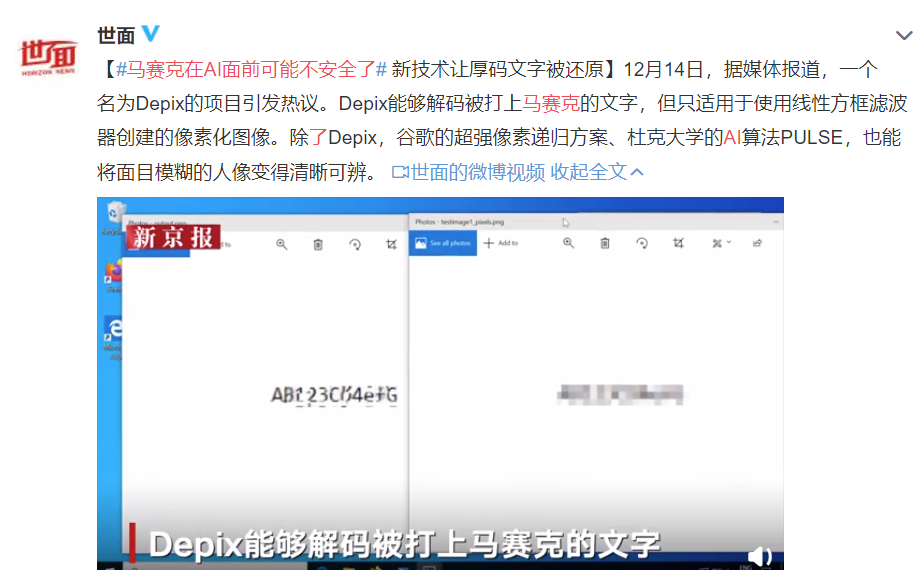Click See all photos button in right window
921x570 pixels.
[443, 243]
